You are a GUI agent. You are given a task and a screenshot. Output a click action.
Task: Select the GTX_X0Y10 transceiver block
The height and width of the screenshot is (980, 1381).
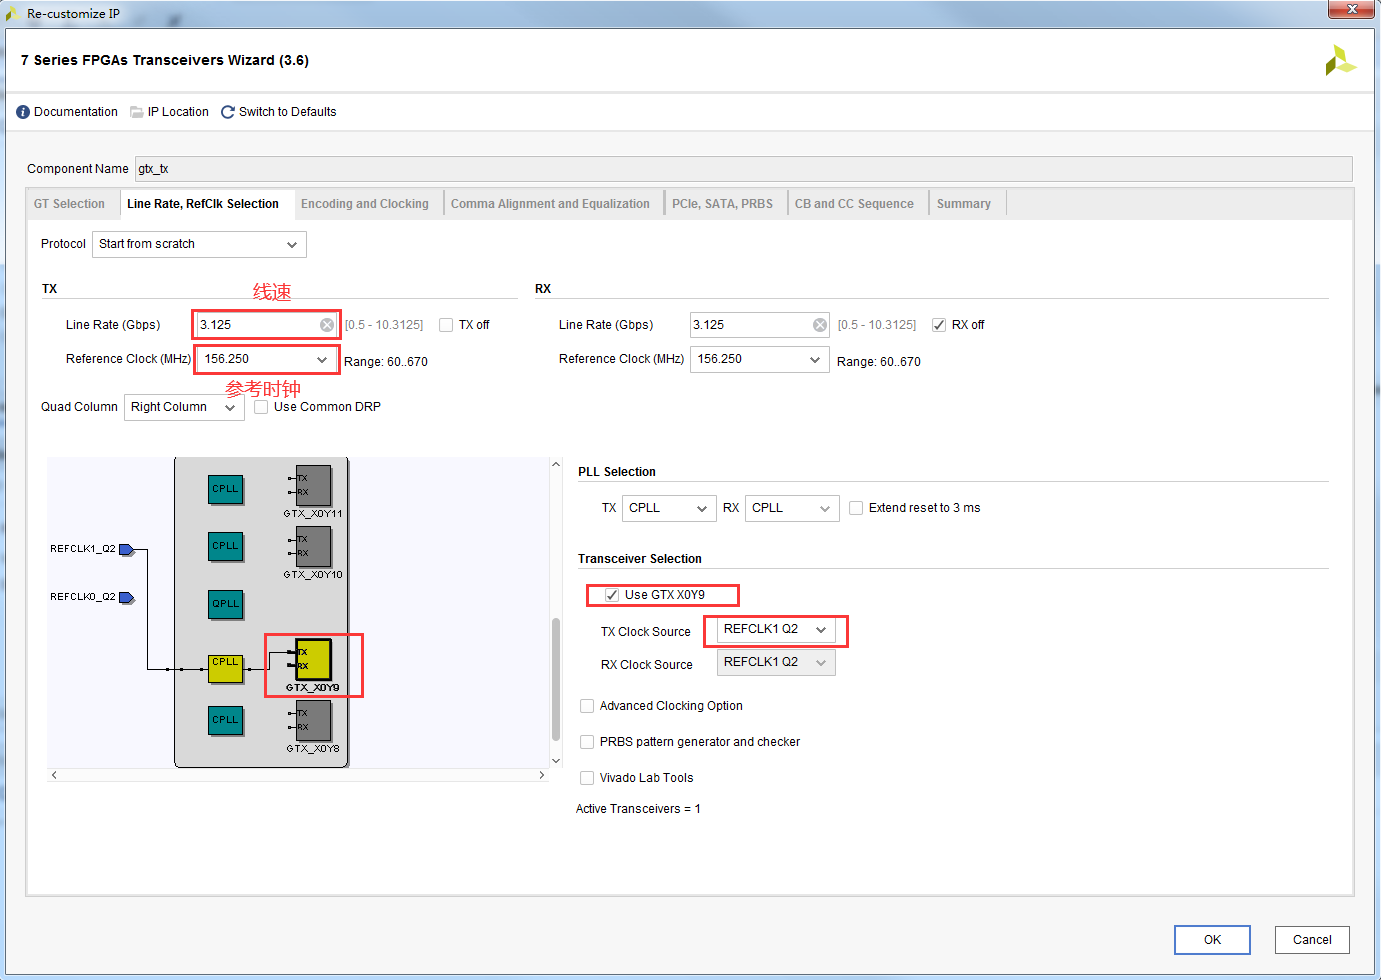(313, 546)
